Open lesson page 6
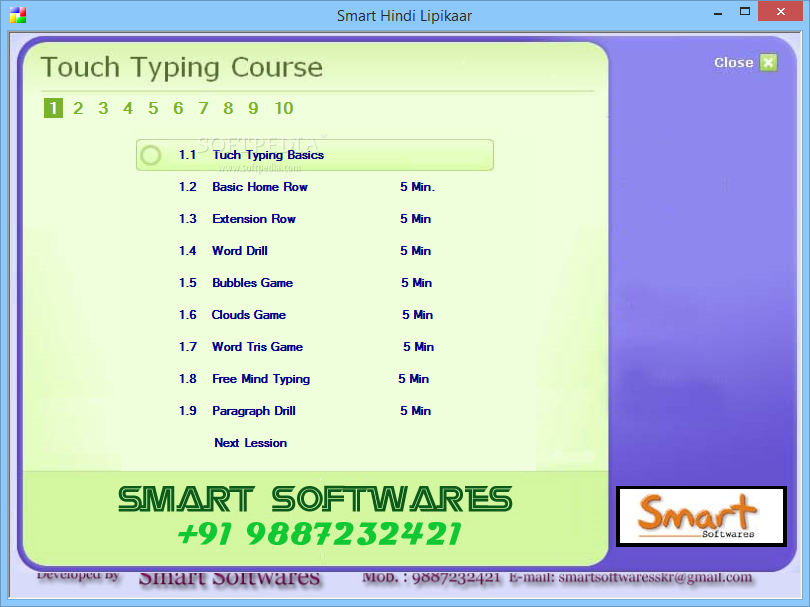This screenshot has height=607, width=810. 178,108
